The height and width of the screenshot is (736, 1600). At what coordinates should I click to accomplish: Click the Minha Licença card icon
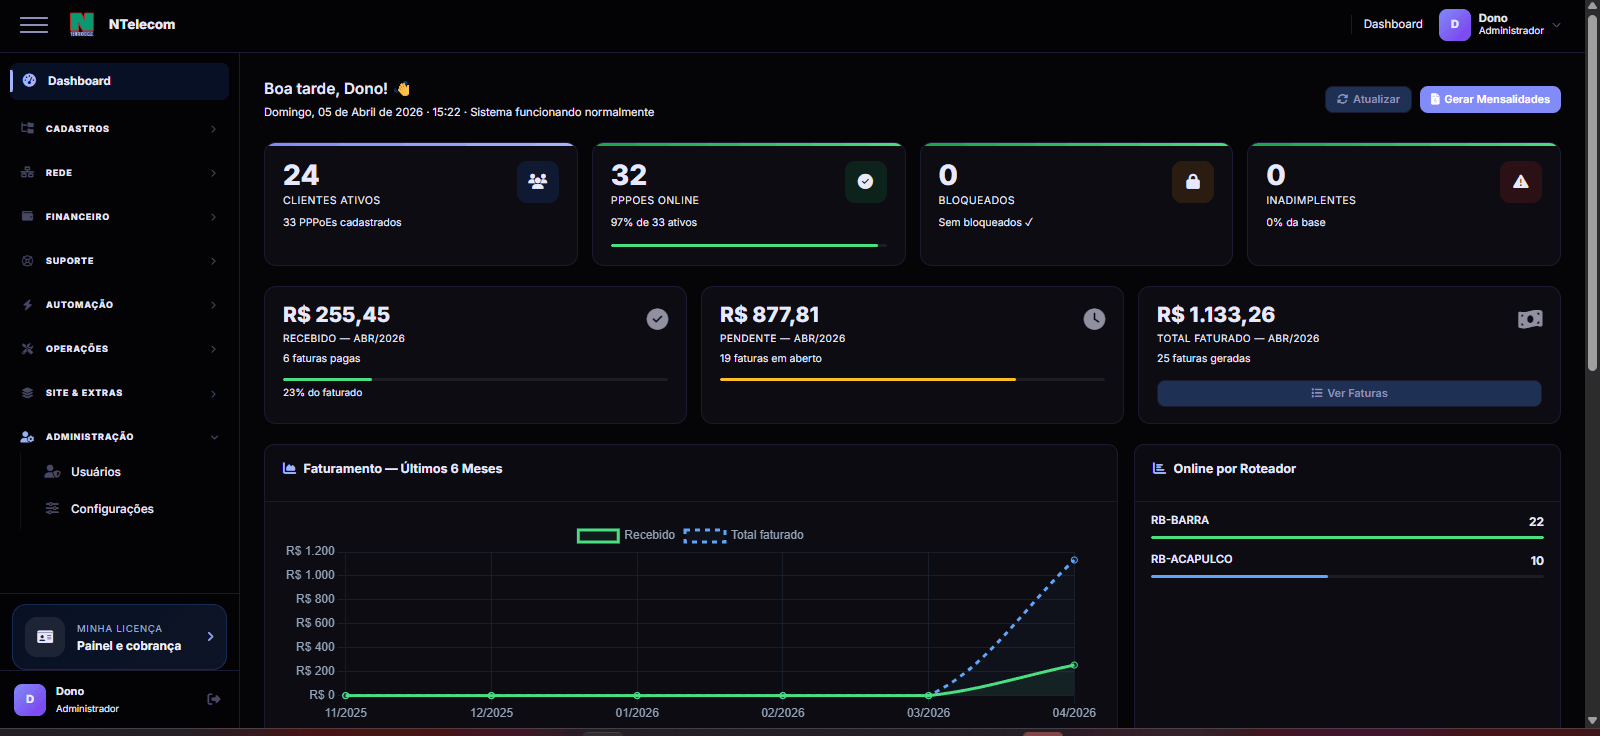(x=45, y=637)
